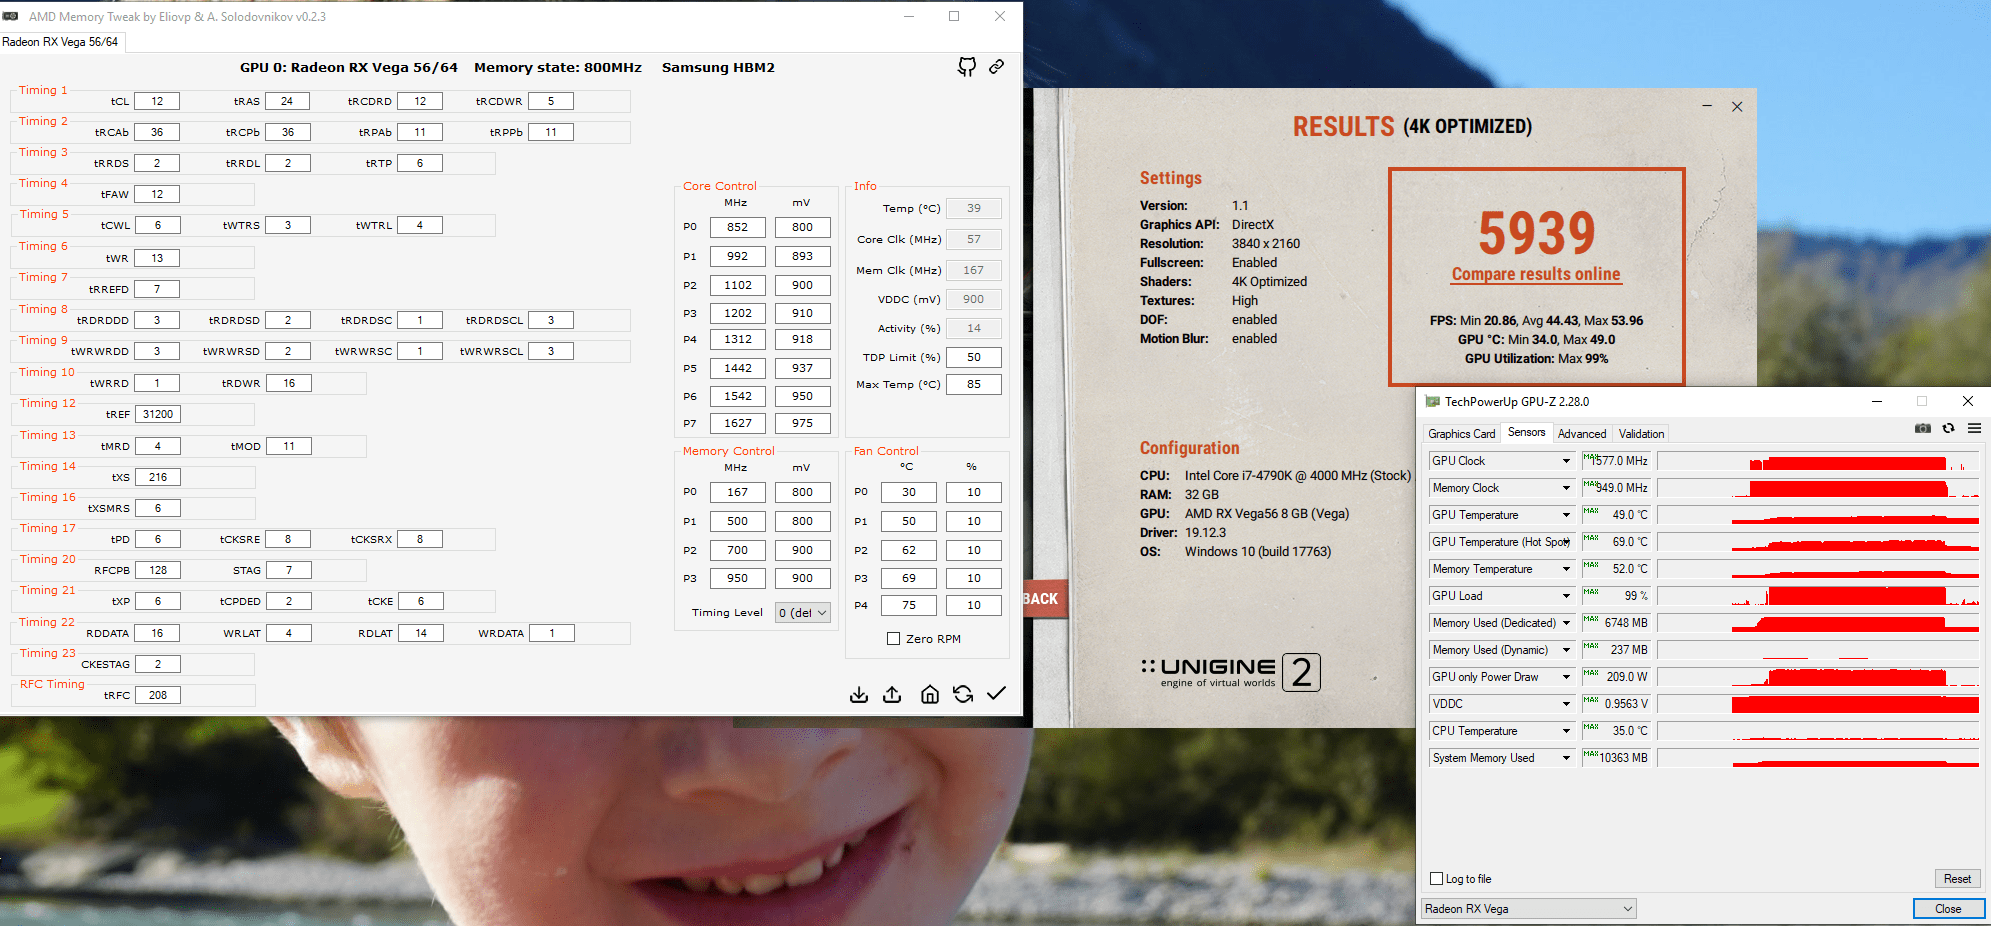Open Memory Used (Dedicated) sensor dropdown
The width and height of the screenshot is (1991, 926).
click(x=1566, y=623)
